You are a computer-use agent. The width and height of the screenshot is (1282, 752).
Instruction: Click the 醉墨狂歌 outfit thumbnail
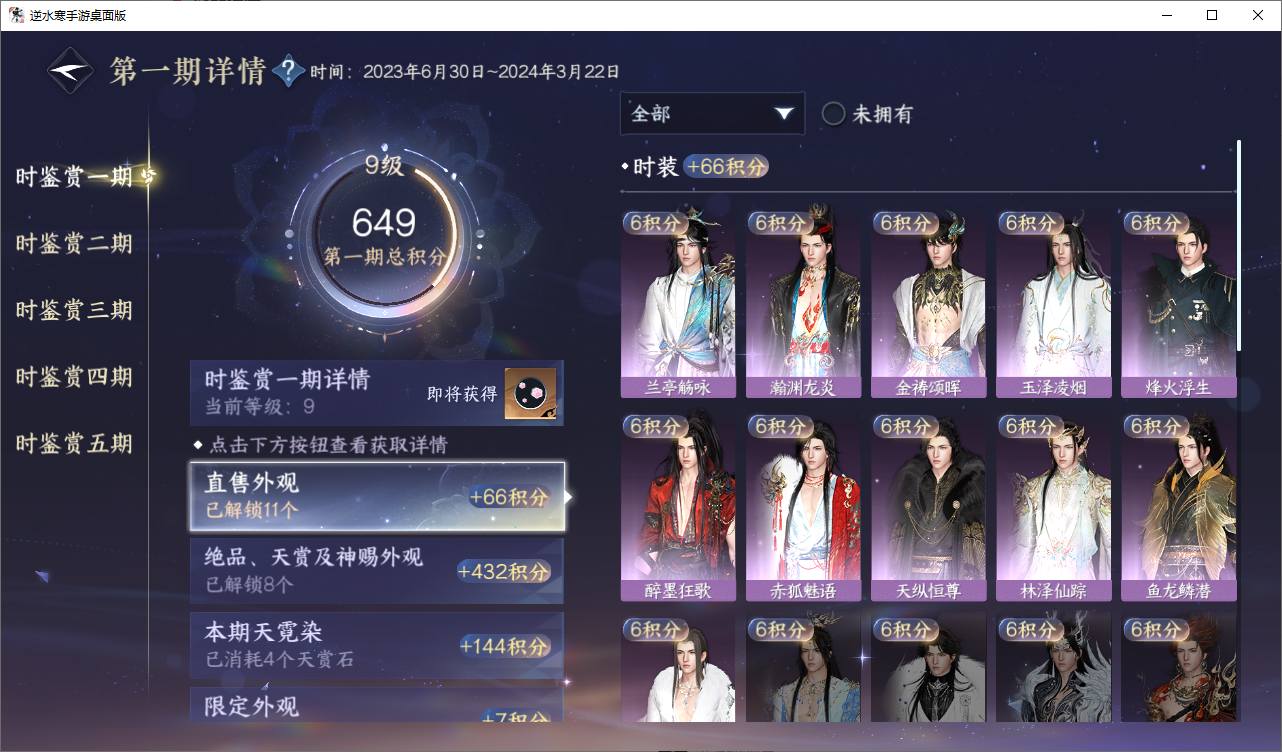point(678,508)
